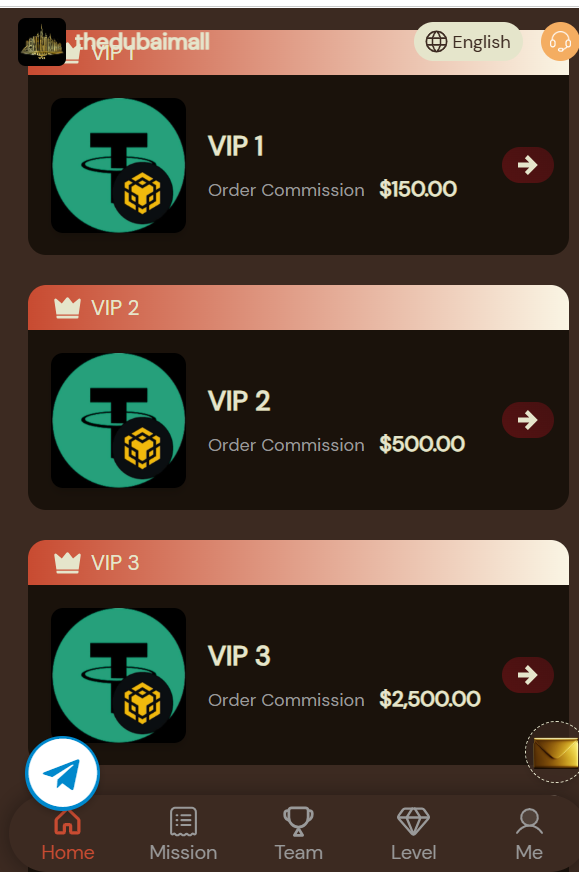The width and height of the screenshot is (579, 872).
Task: Open the golden envelope message icon
Action: click(x=554, y=752)
